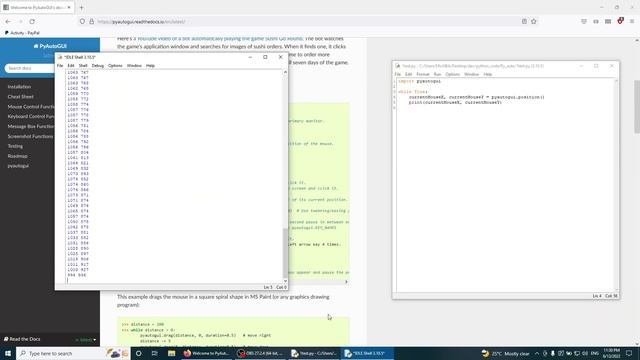Bookmark this page with the star icon
Image resolution: width=640 pixels, height=360 pixels.
pyautogui.click(x=533, y=21)
